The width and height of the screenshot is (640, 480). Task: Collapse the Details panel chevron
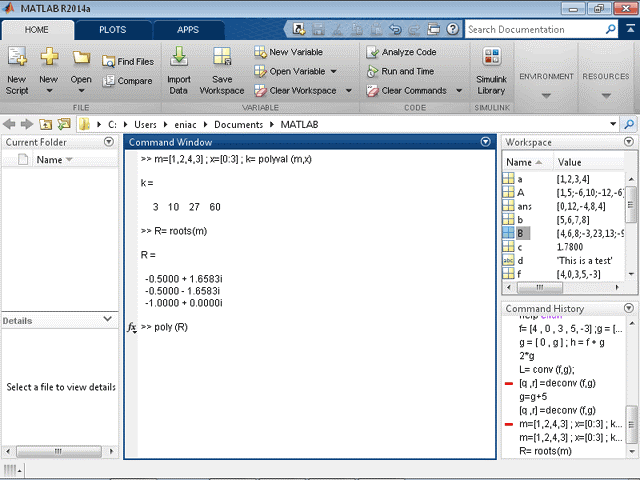point(108,319)
